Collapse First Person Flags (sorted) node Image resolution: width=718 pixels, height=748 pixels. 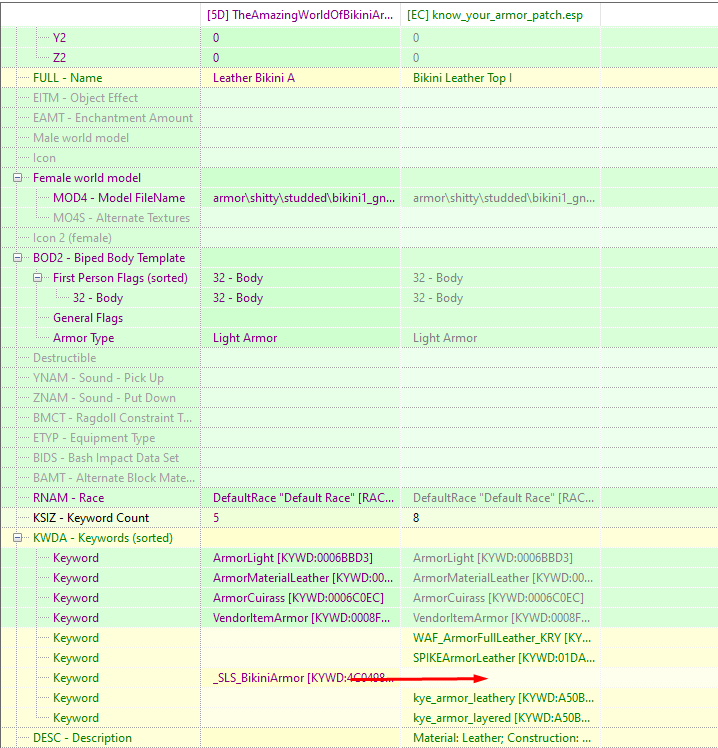[38, 278]
